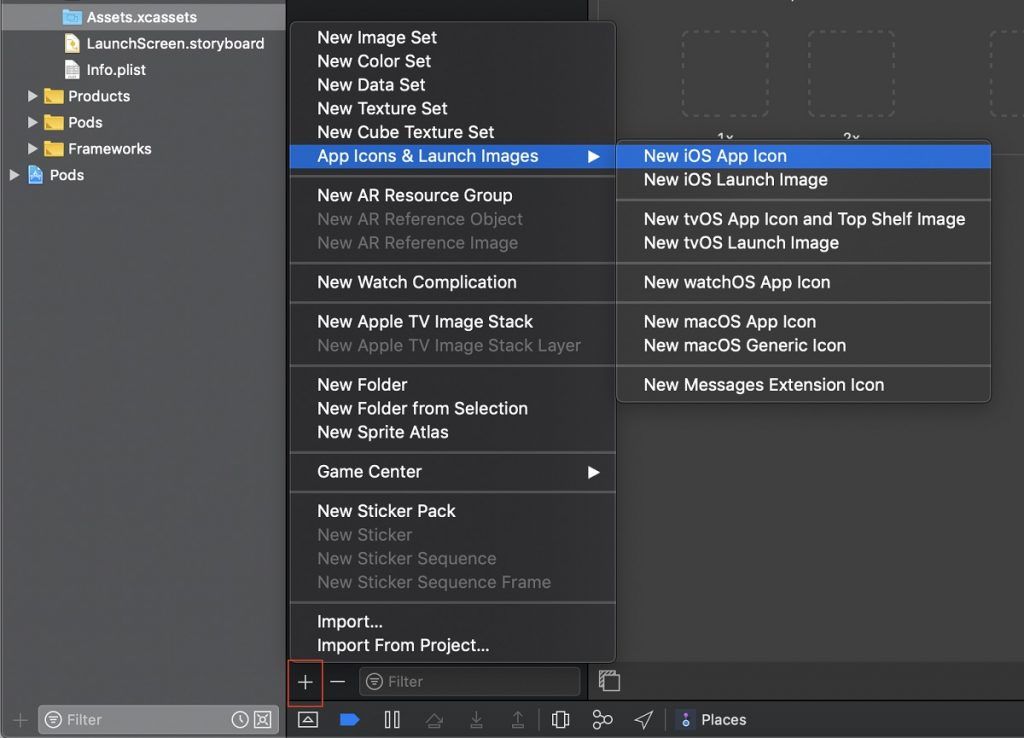Viewport: 1024px width, 738px height.
Task: Choose New Data Set
Action: [x=452, y=85]
